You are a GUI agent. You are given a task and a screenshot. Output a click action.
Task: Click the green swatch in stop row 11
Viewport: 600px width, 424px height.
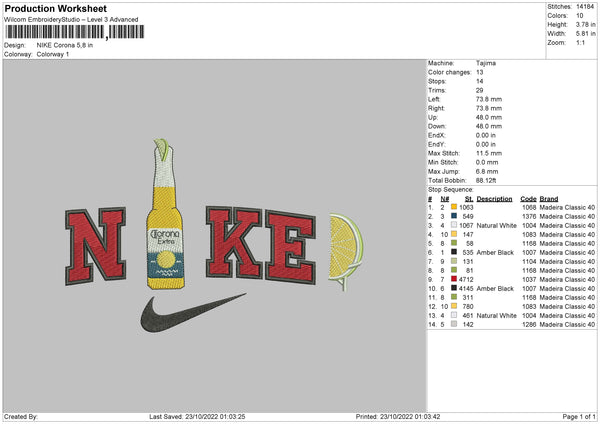pyautogui.click(x=454, y=297)
